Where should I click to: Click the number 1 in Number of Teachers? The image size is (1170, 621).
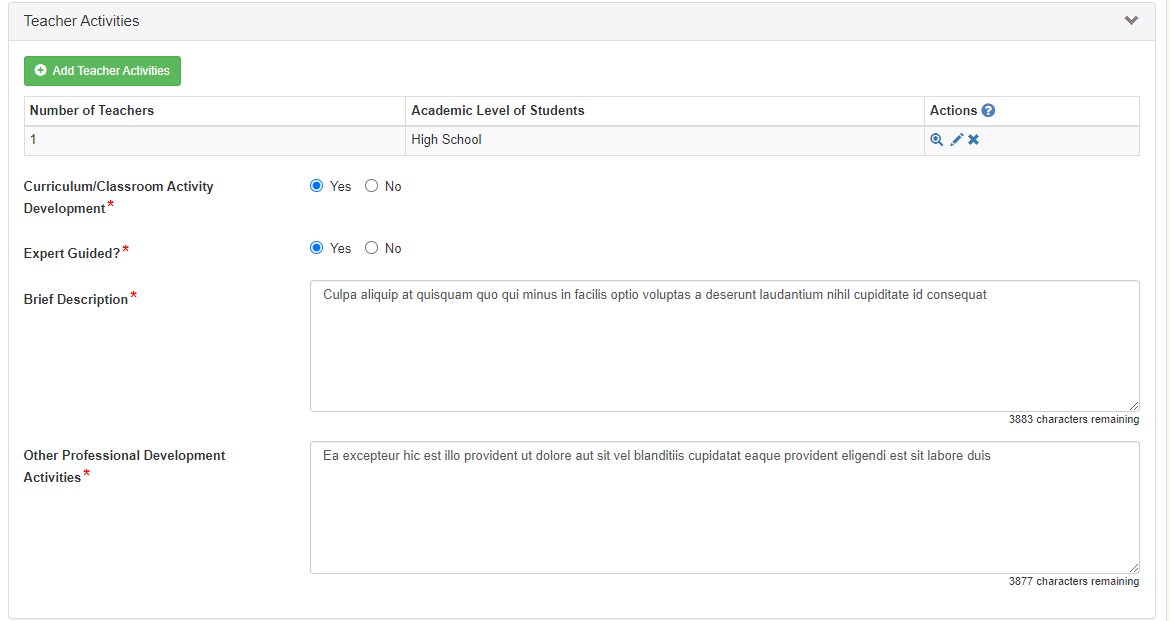33,140
